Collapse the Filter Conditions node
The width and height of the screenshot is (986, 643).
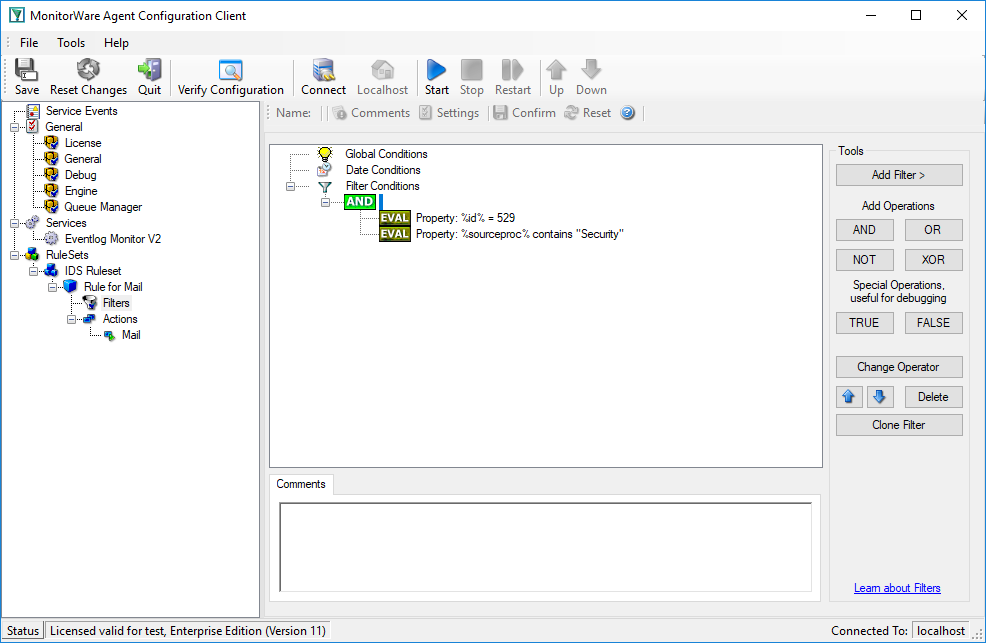pyautogui.click(x=290, y=186)
